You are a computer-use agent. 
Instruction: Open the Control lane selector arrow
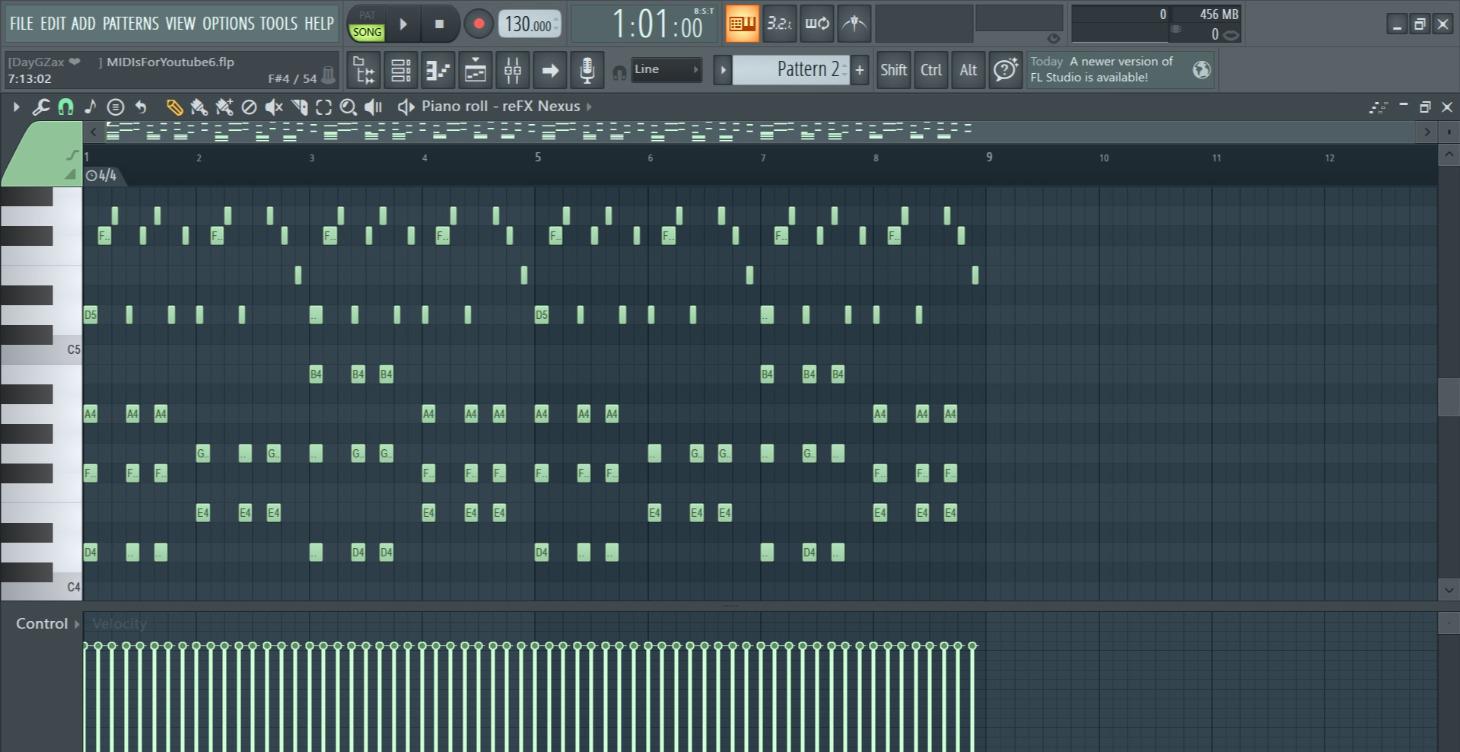tap(77, 624)
